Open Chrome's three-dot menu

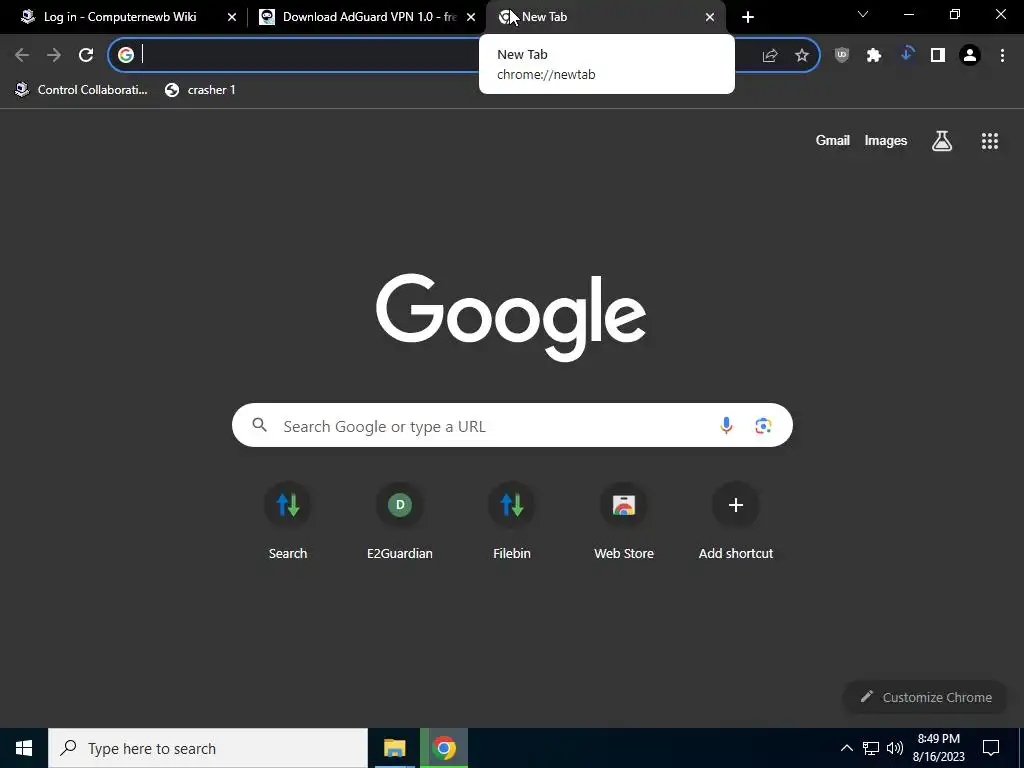click(x=1002, y=56)
